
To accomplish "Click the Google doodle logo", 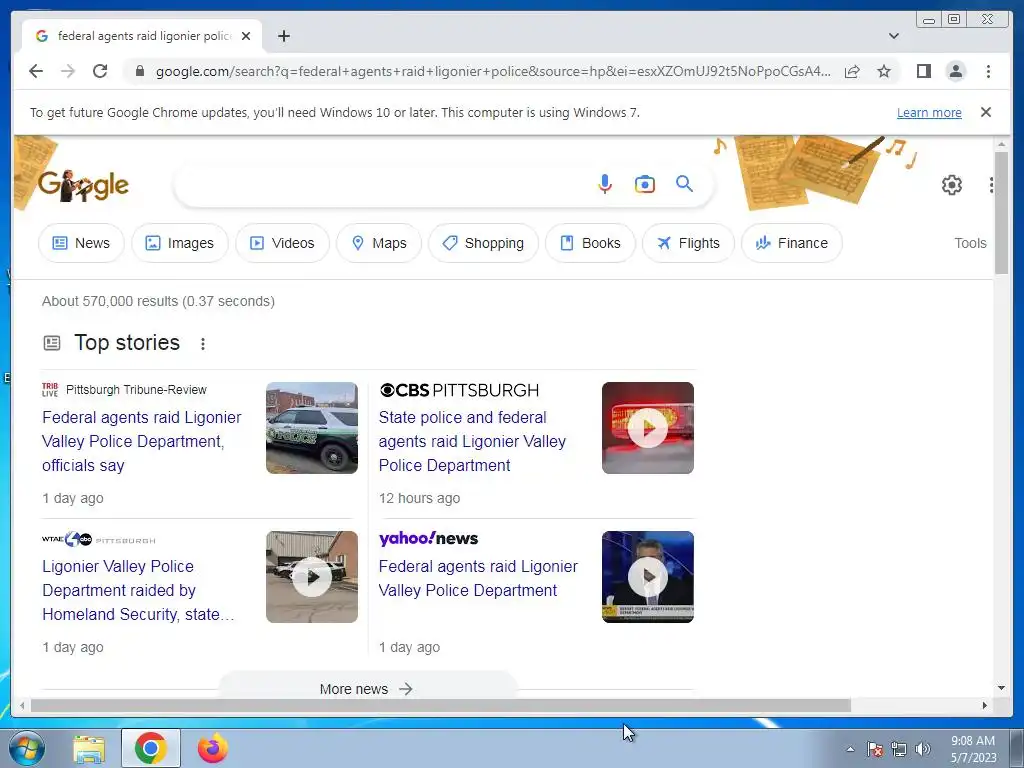I will (x=83, y=185).
